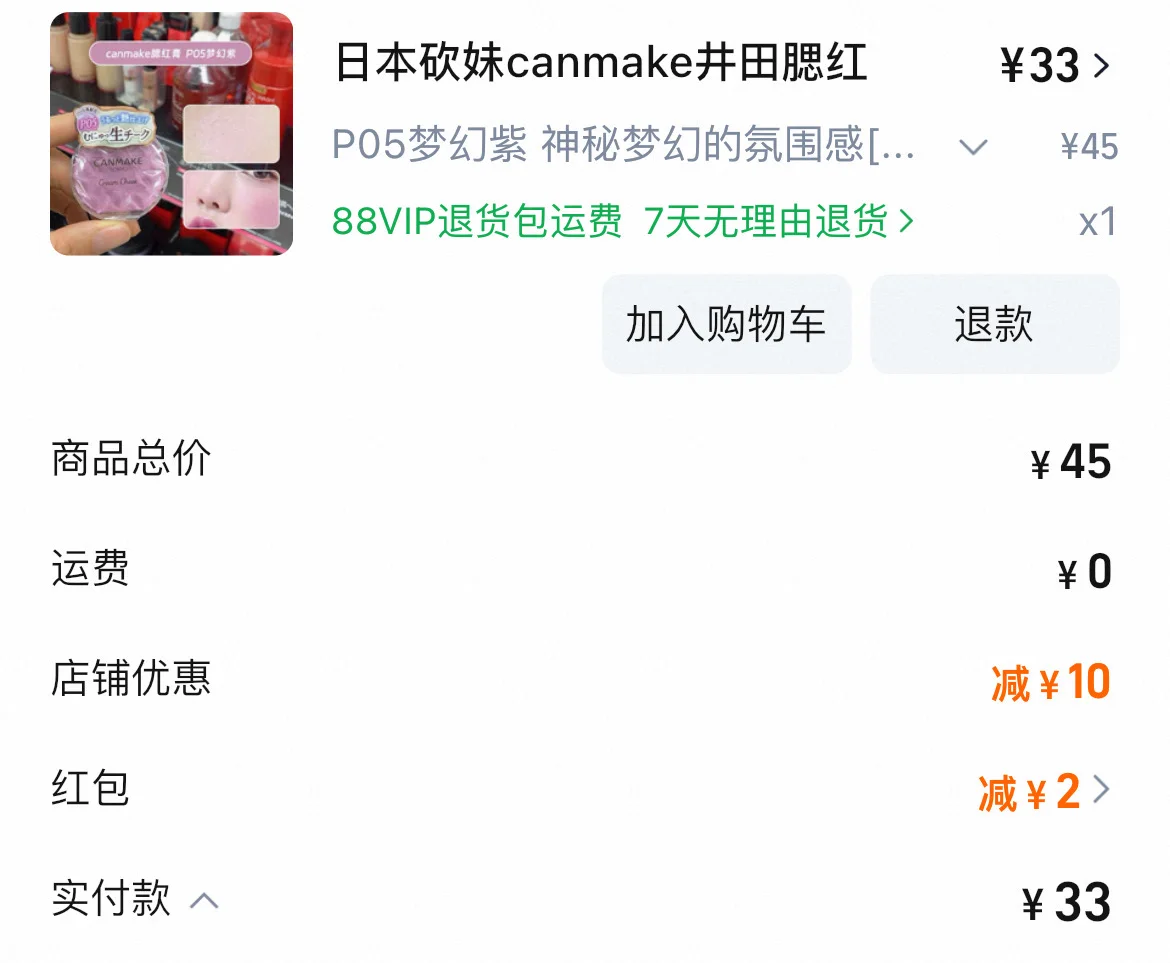
Task: Open the canmake blush product thumbnail
Action: click(x=172, y=134)
